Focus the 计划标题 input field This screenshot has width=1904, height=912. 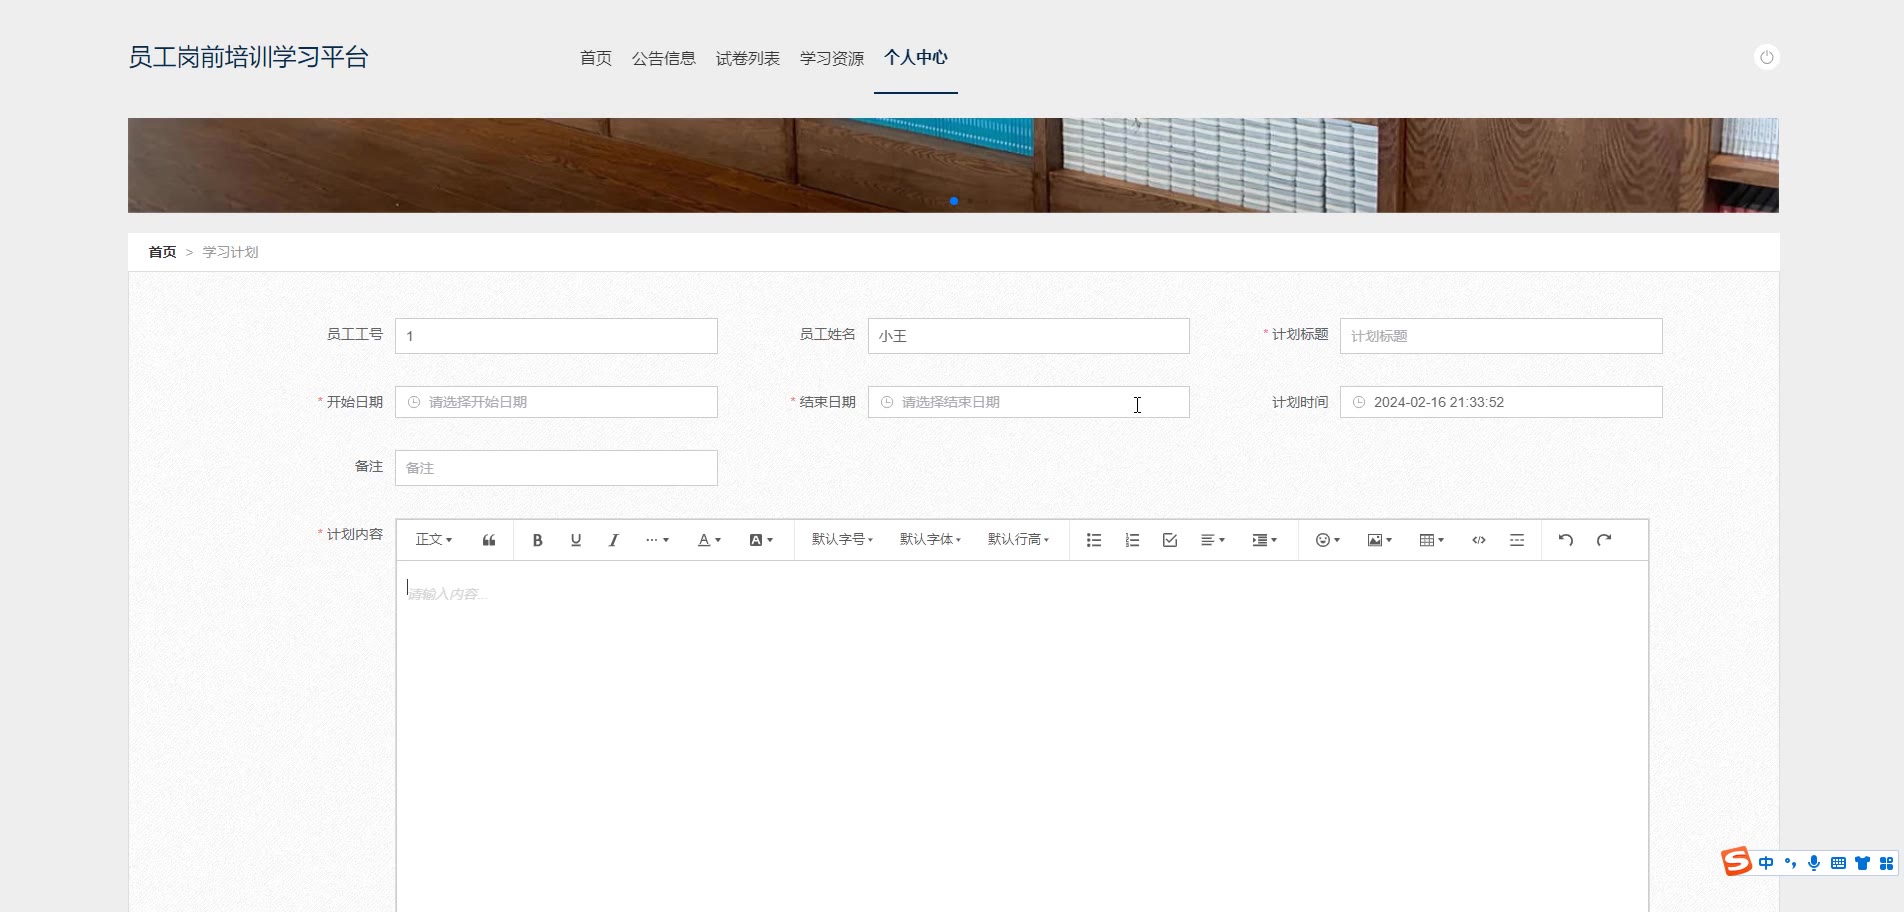click(1500, 336)
